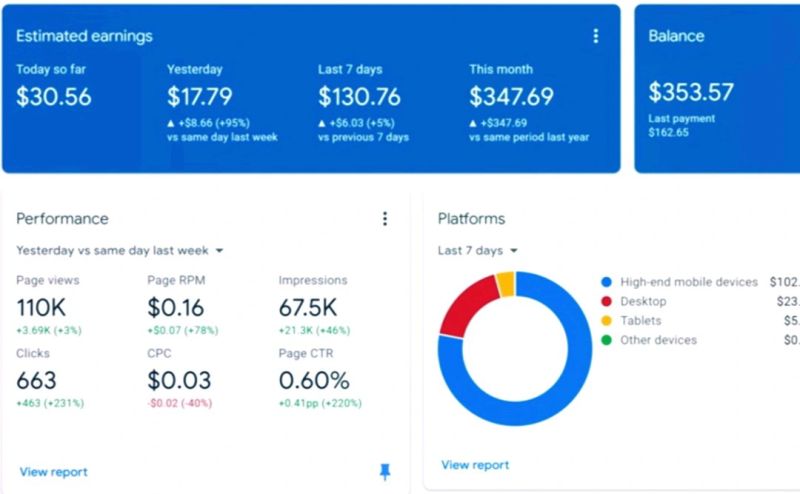Image resolution: width=800 pixels, height=494 pixels.
Task: Click the pin icon in the Performance card
Action: [385, 472]
